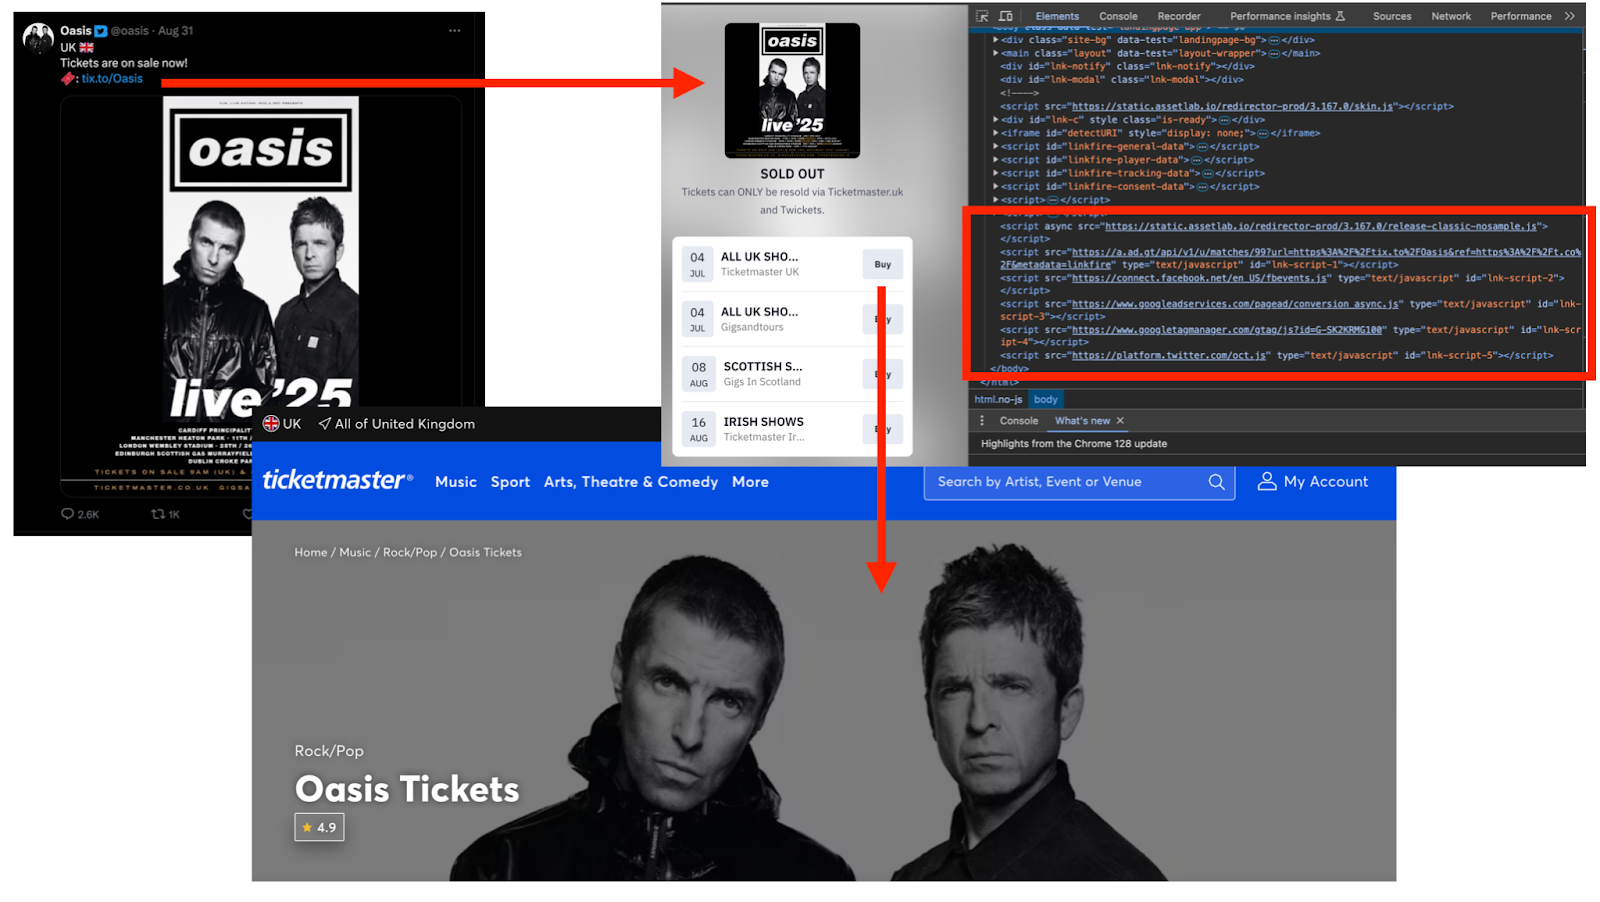Expand the main class="layout" node
Screen dimensions: 1600x902
[x=996, y=53]
